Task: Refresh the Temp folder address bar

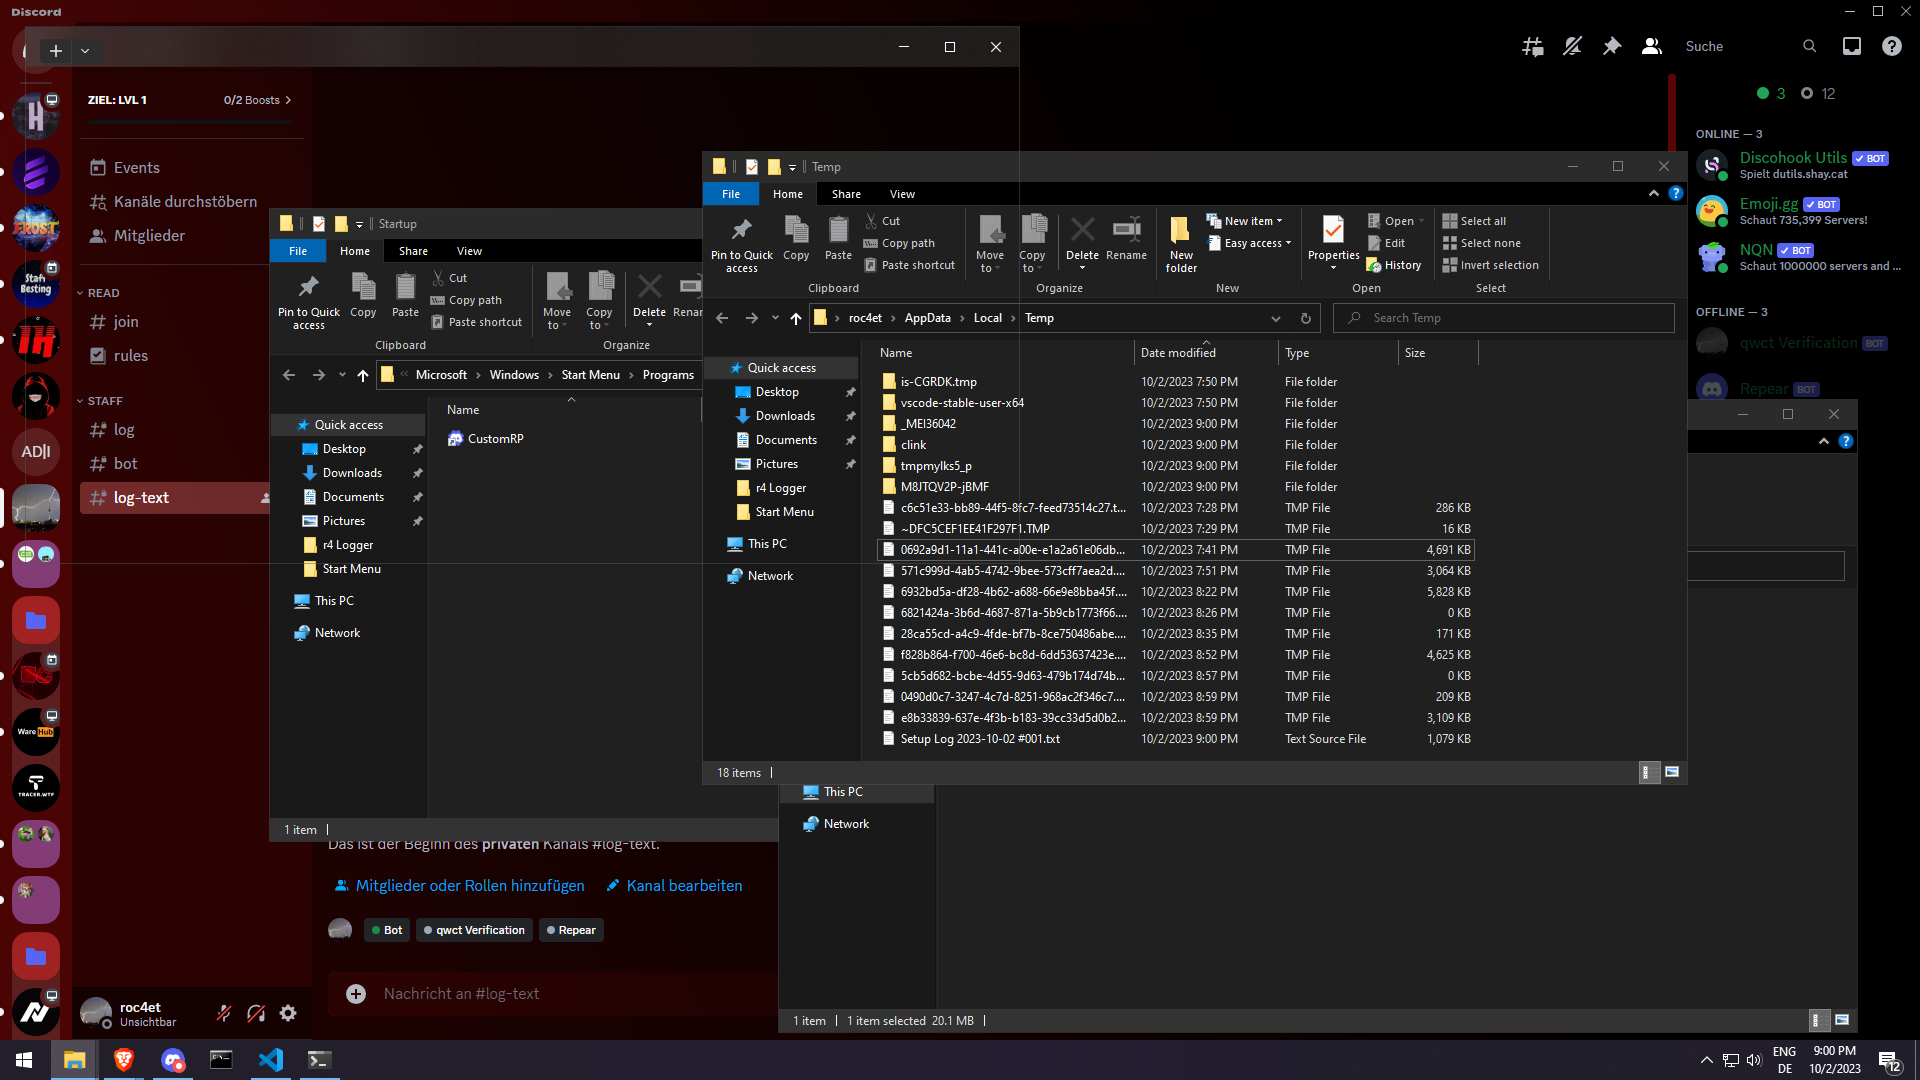Action: (x=1305, y=318)
